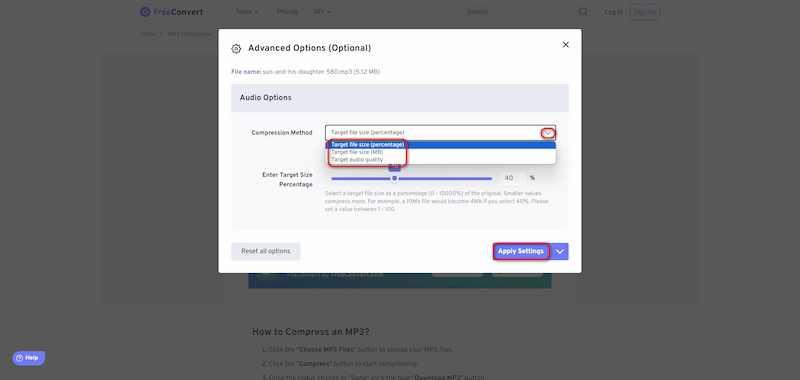Click the Search field in header
This screenshot has height=380, width=800.
point(520,12)
